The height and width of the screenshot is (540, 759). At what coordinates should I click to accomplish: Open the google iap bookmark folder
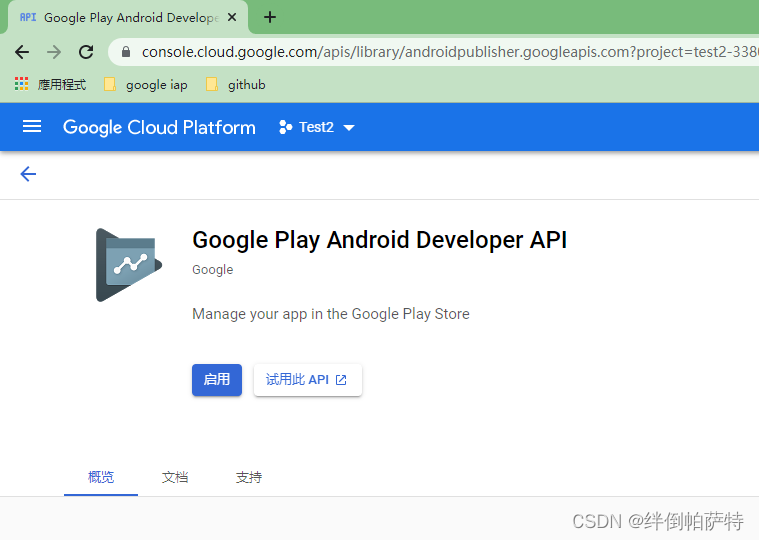(x=146, y=85)
